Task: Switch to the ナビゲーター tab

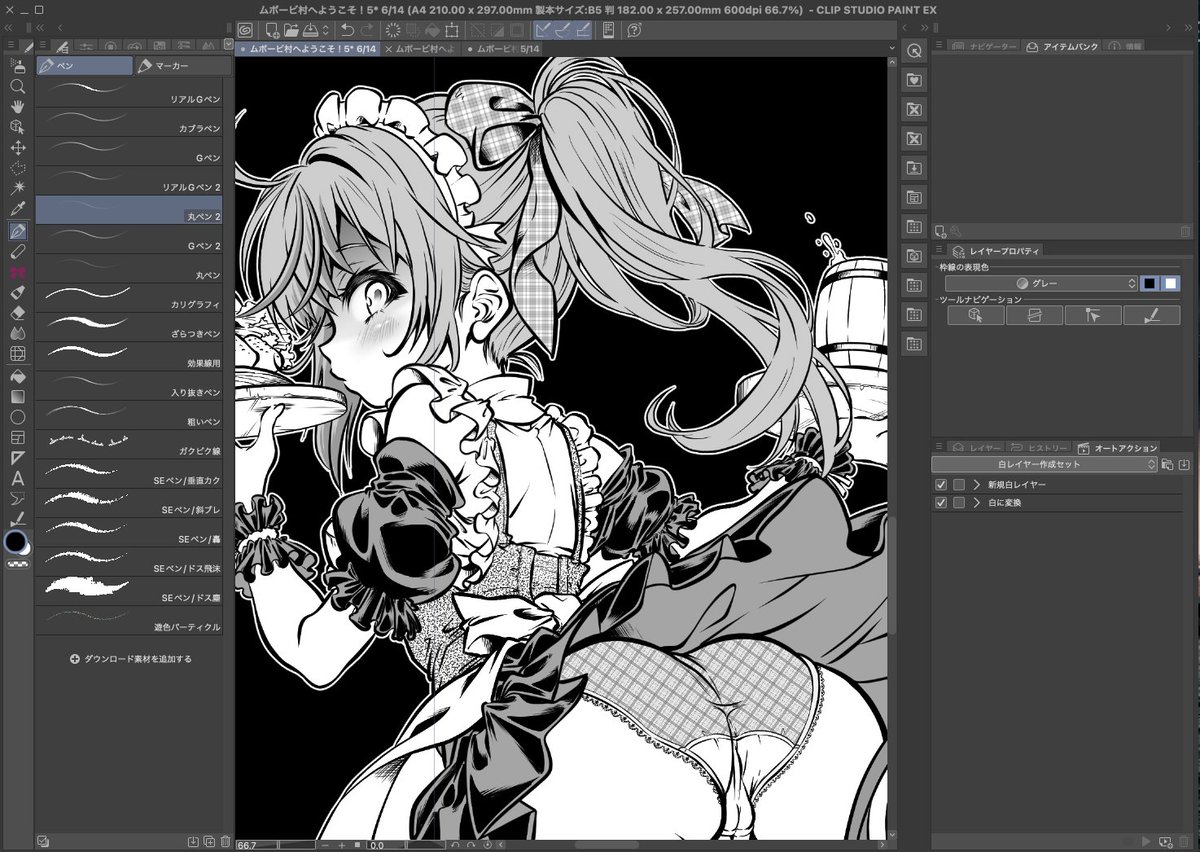Action: point(984,46)
